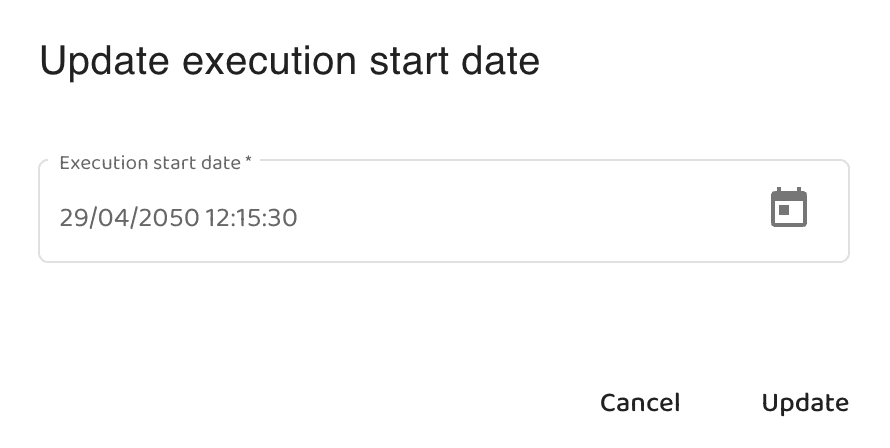Click the word "date" in the field label

[x=221, y=163]
